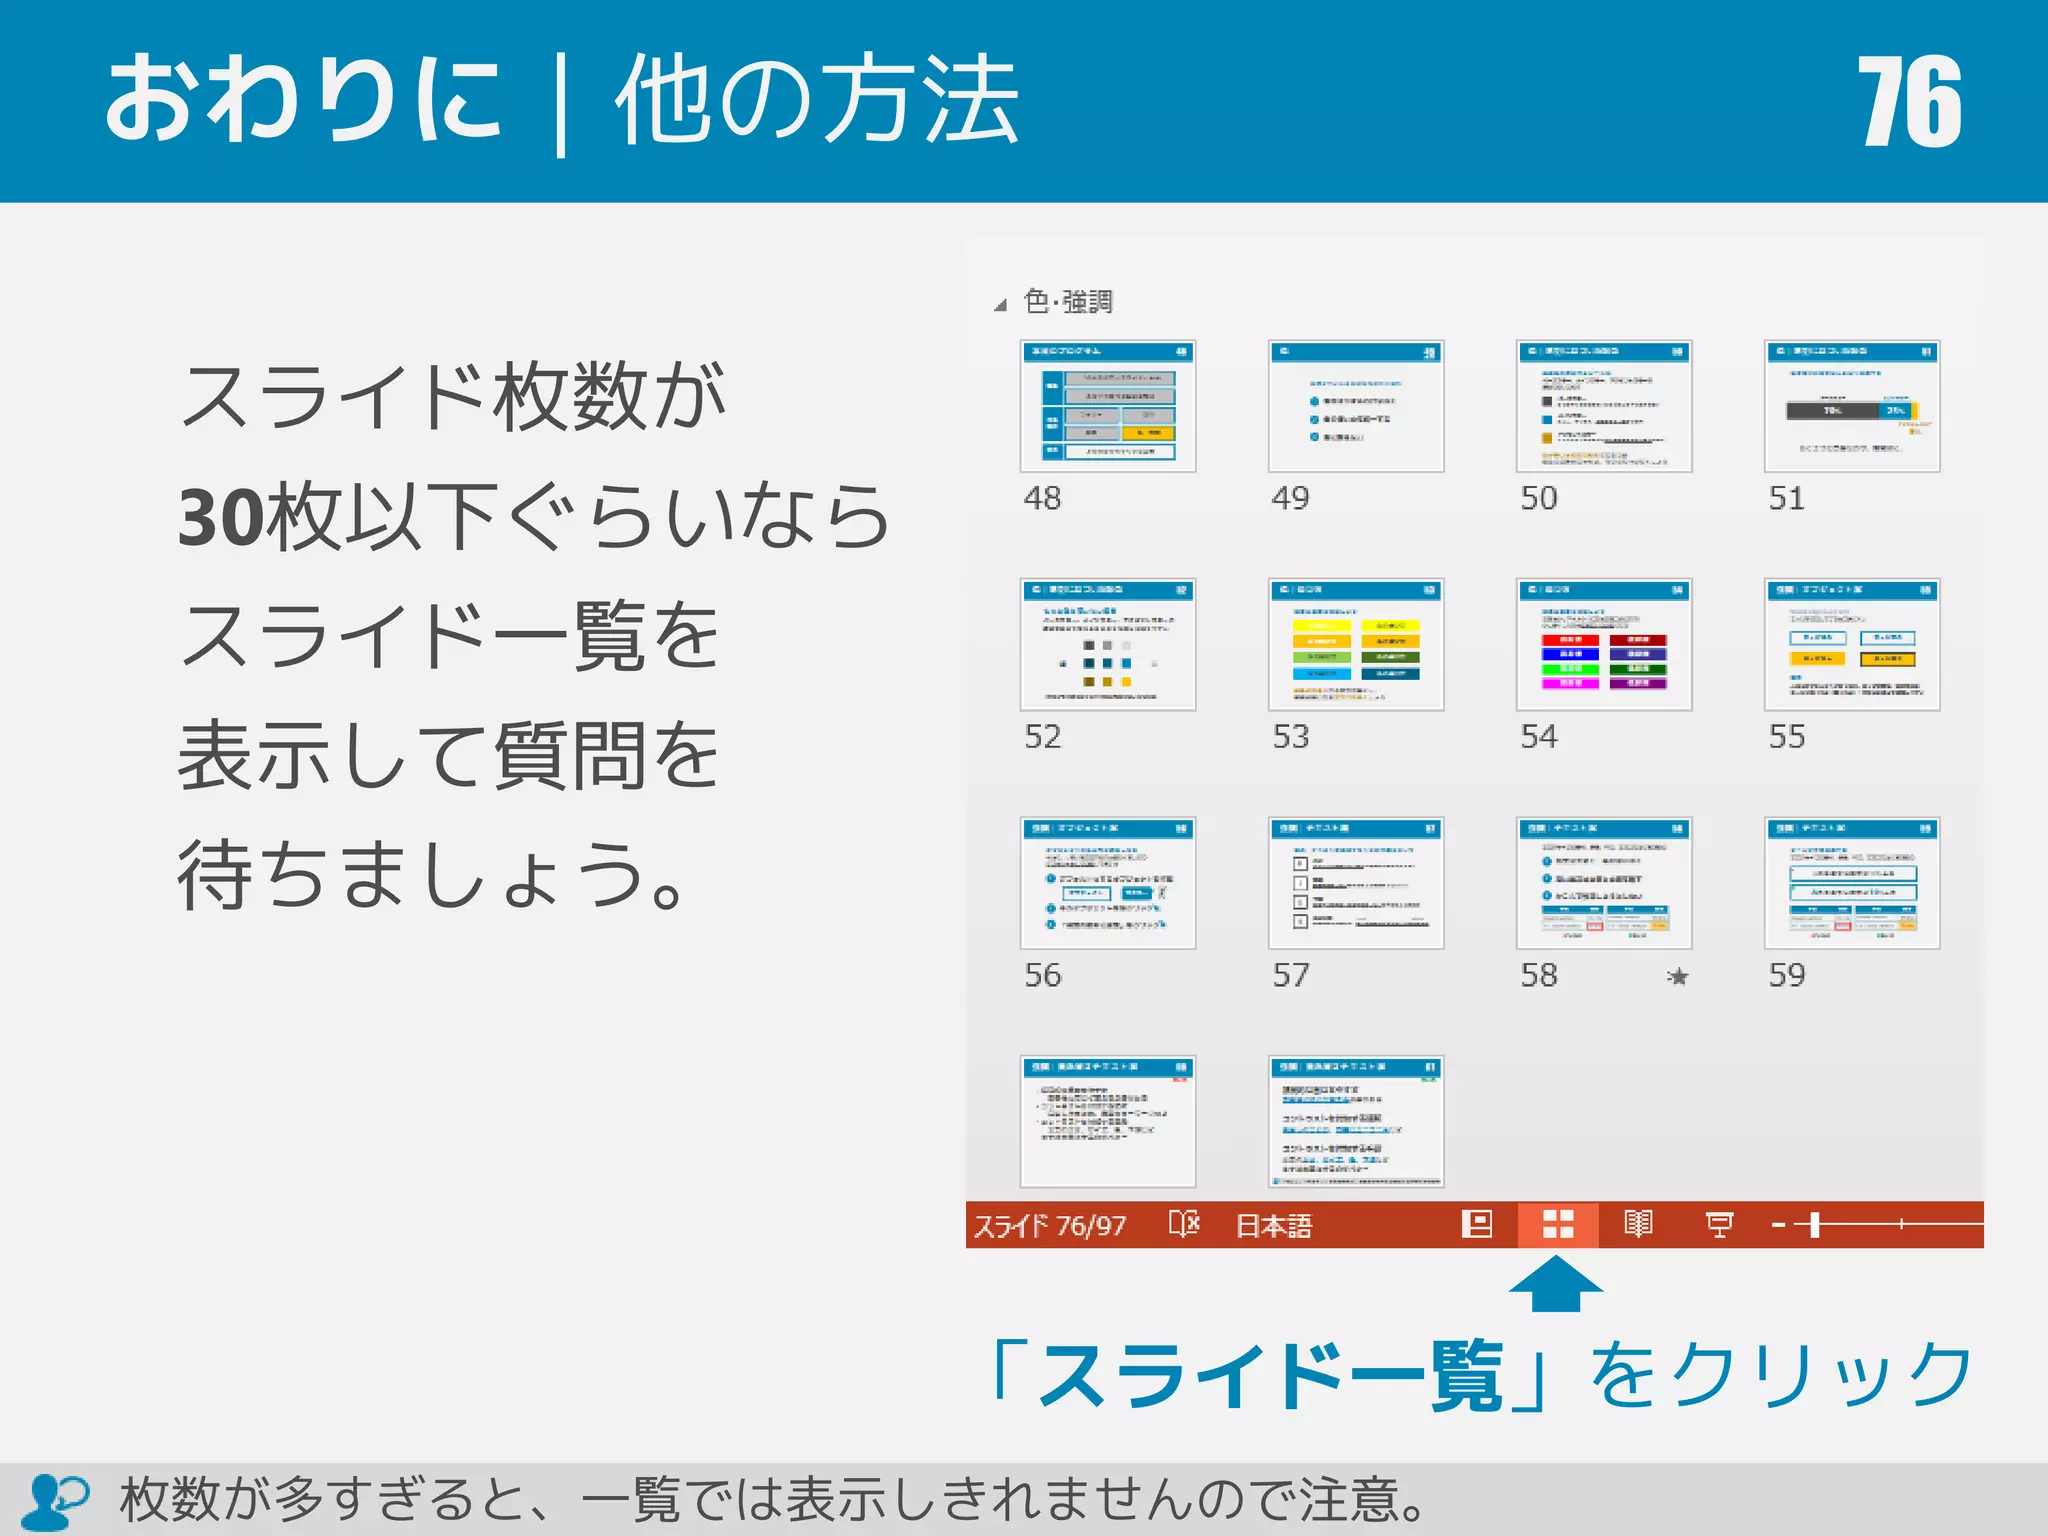Image resolution: width=2048 pixels, height=1536 pixels.
Task: Click the zoom out minus button
Action: (x=1778, y=1224)
